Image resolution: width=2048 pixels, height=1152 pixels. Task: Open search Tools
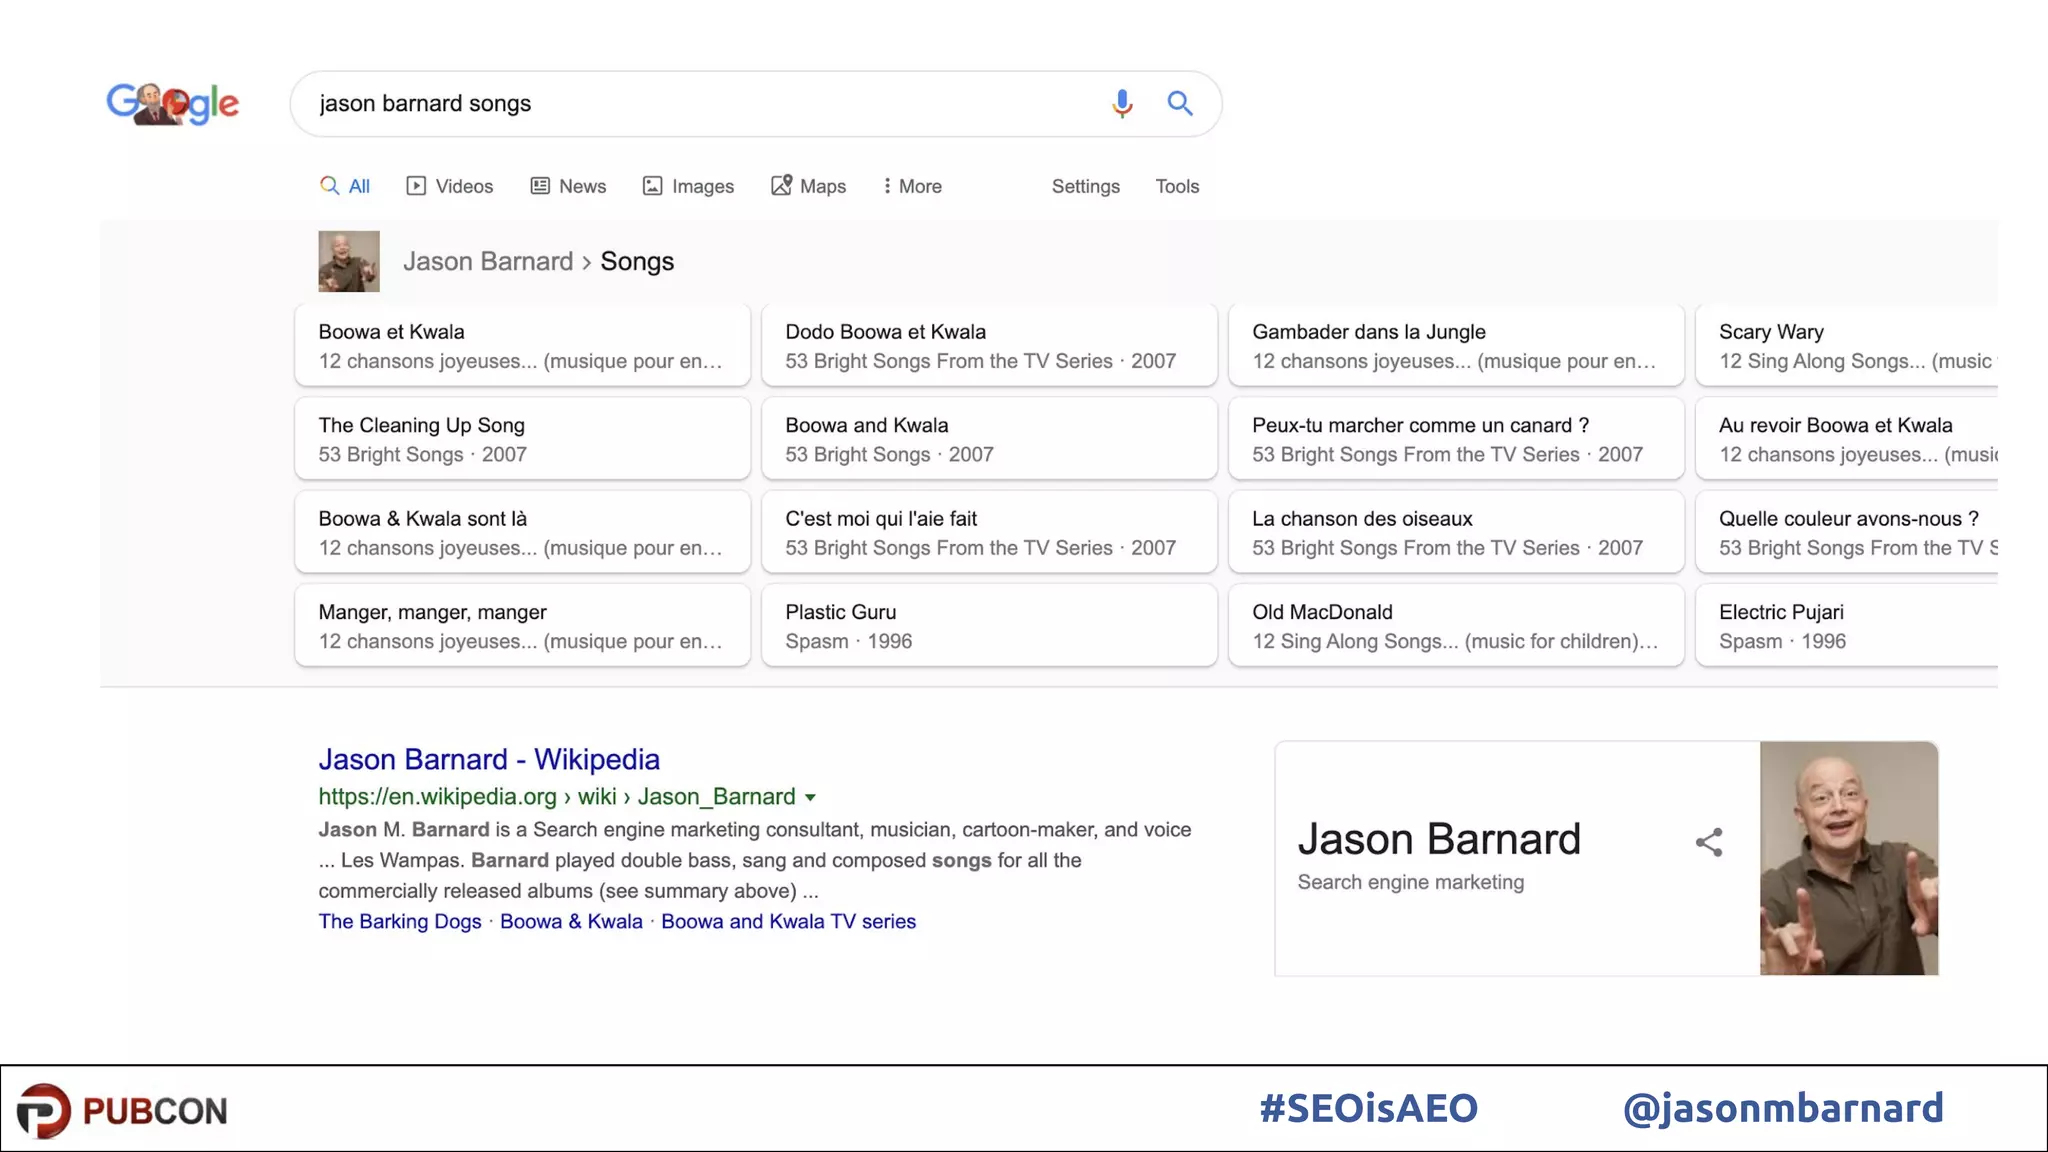coord(1177,186)
